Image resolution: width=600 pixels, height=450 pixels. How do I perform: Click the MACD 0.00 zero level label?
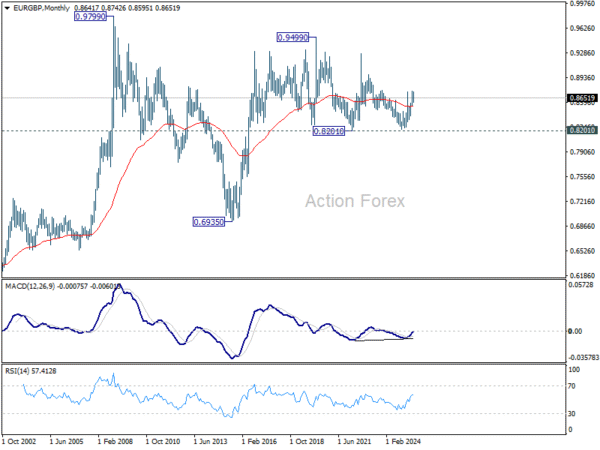[575, 331]
